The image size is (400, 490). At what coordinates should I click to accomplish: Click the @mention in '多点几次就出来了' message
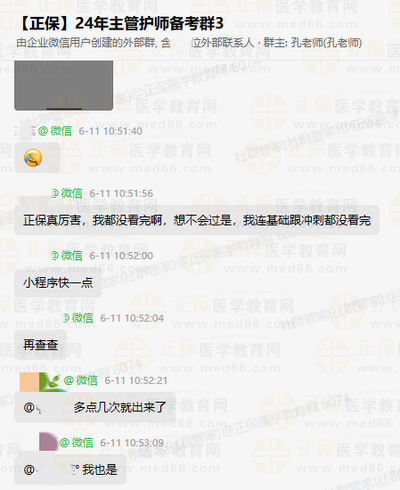pyautogui.click(x=45, y=407)
